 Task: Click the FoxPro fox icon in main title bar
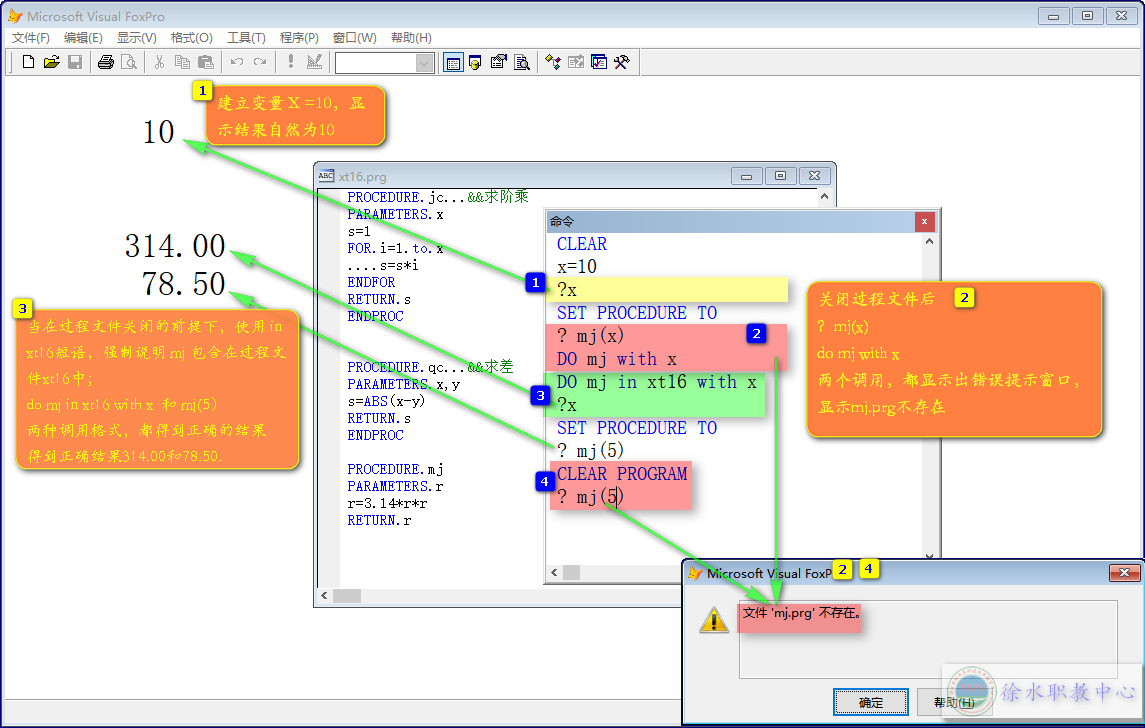click(x=15, y=16)
